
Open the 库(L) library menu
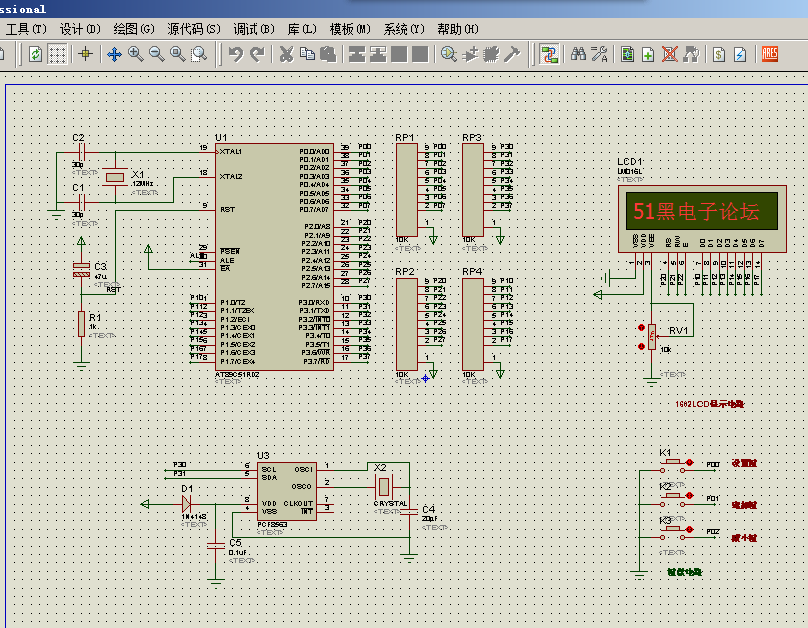(302, 29)
